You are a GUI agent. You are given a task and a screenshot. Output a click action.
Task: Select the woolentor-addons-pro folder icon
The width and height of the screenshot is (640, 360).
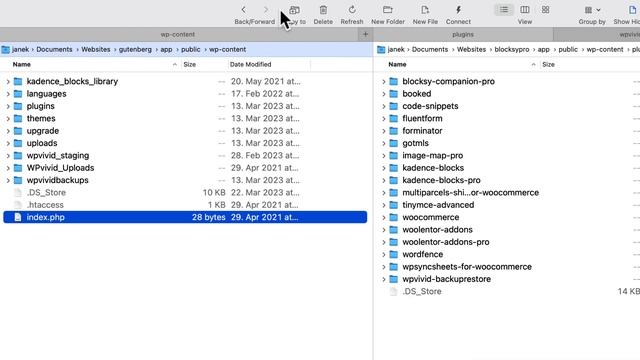393,242
